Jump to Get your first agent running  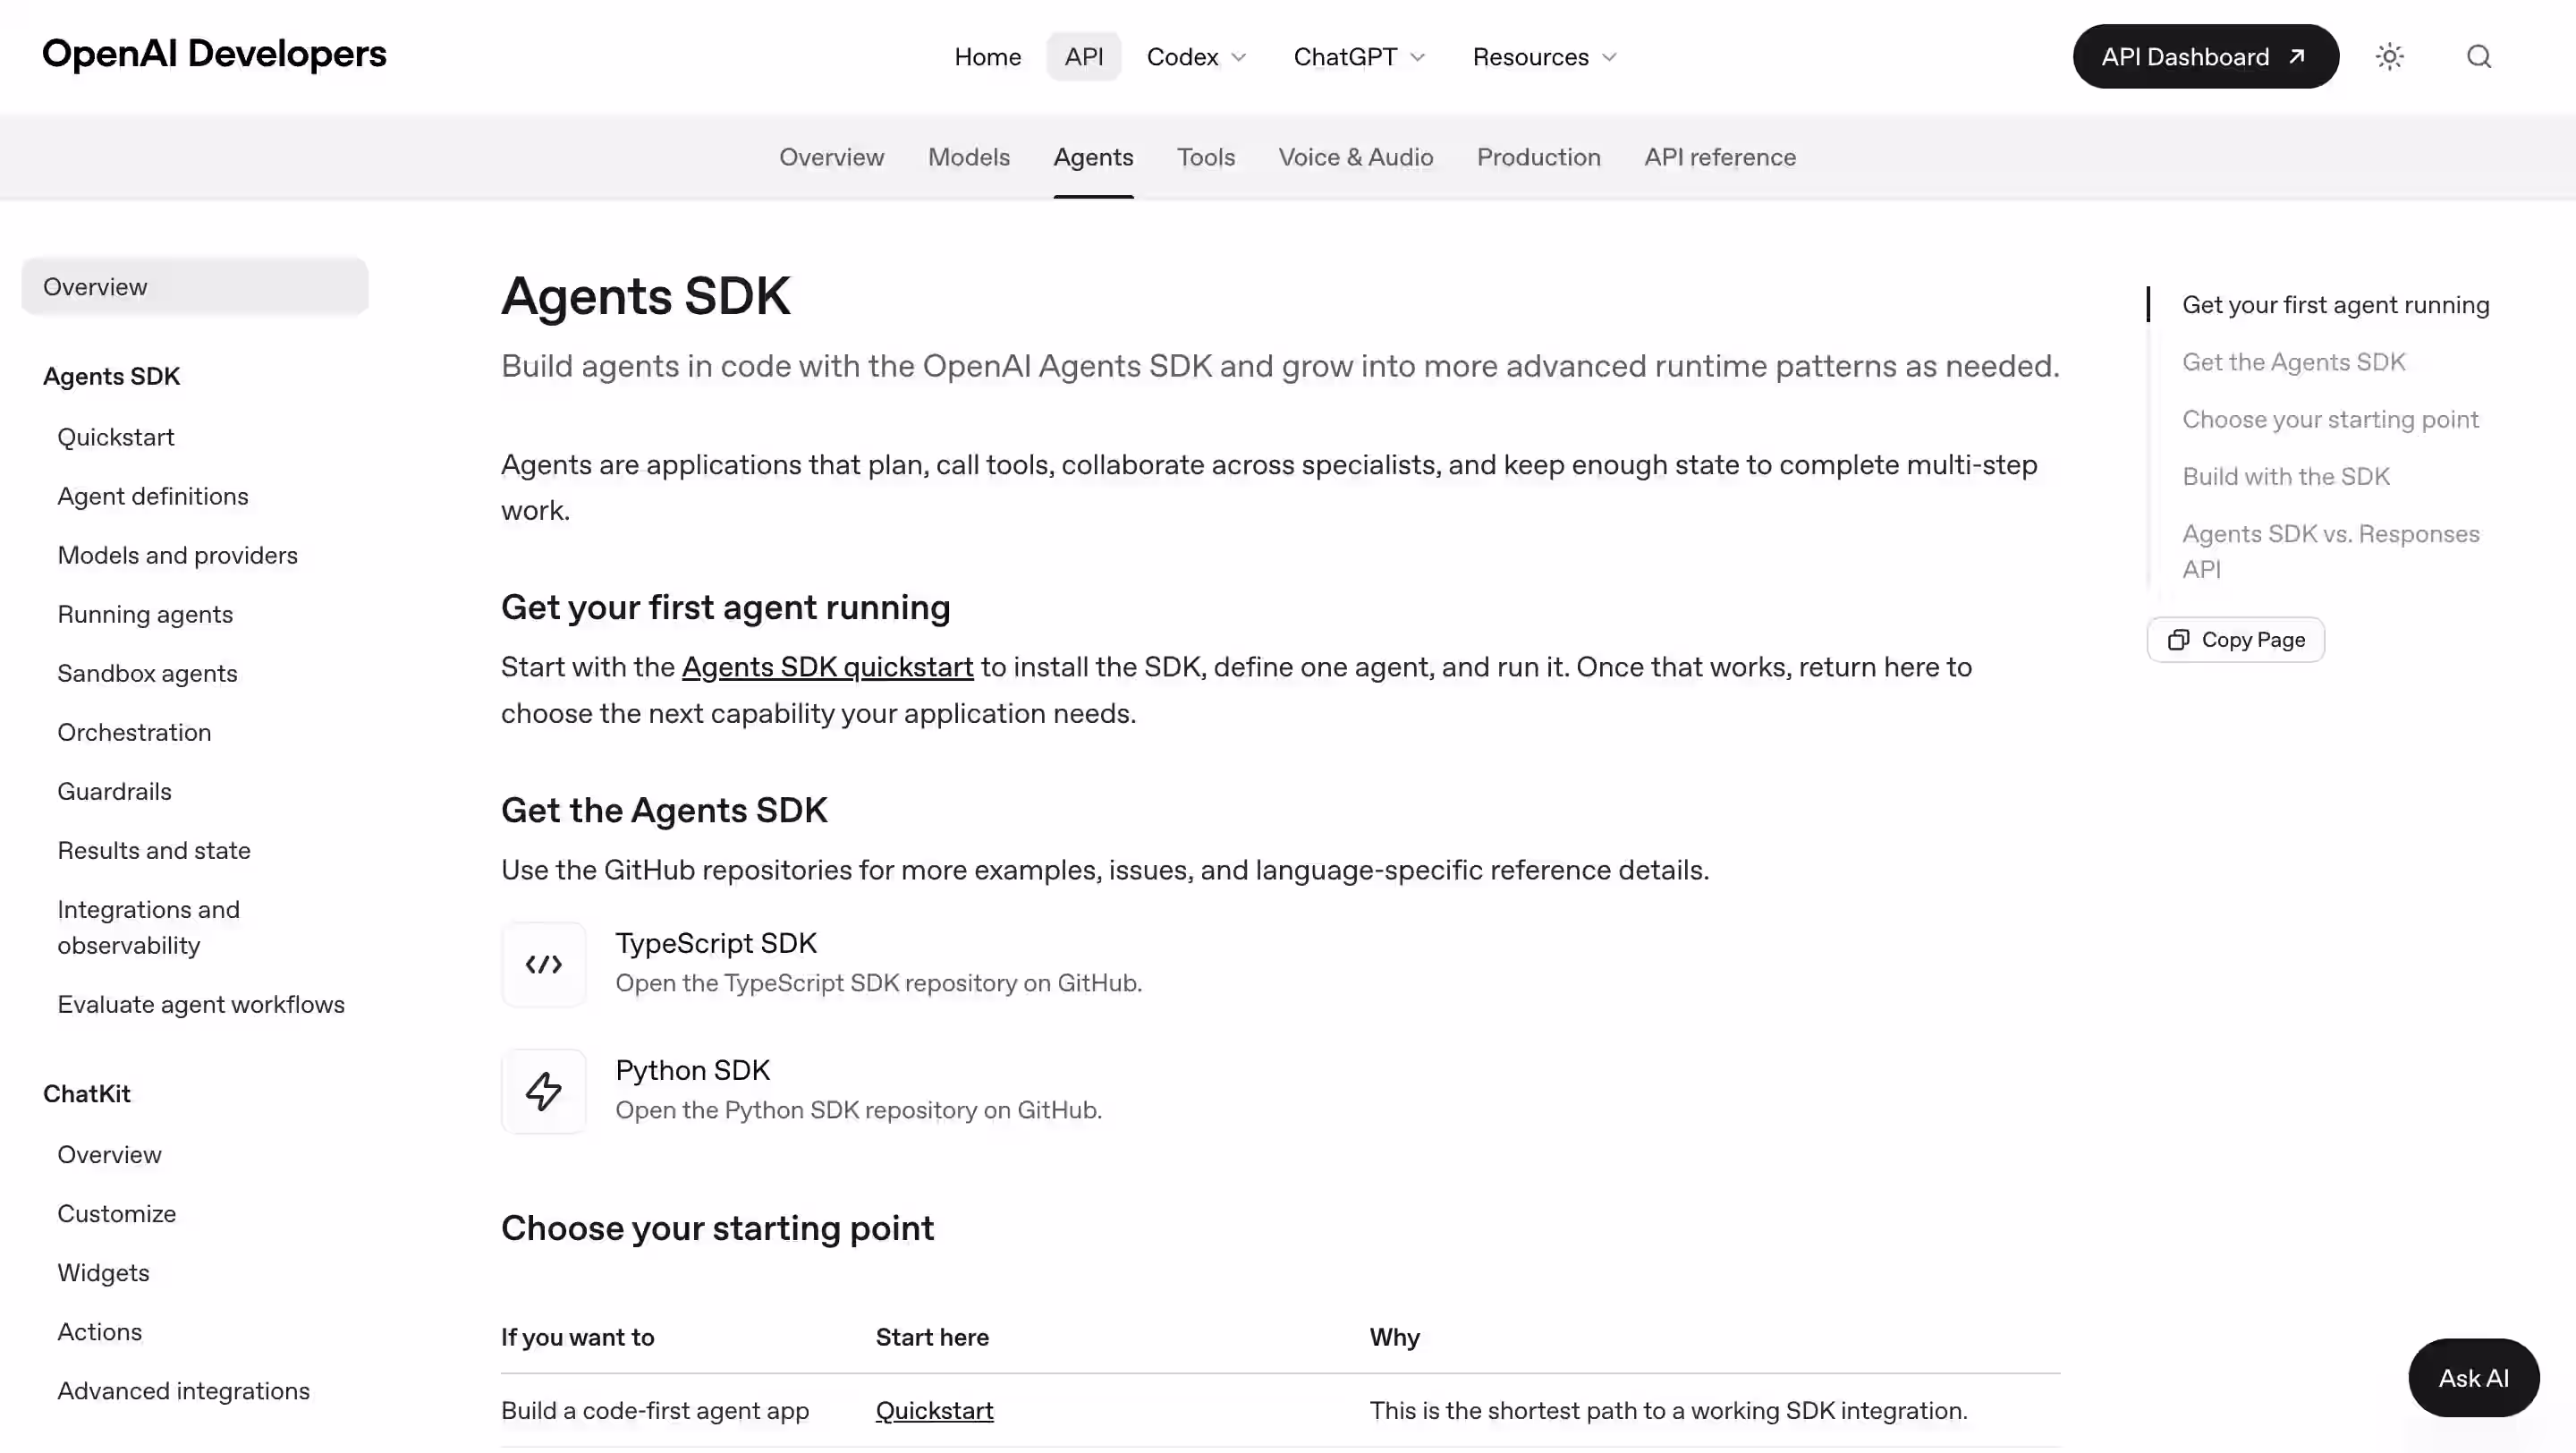[x=2335, y=305]
